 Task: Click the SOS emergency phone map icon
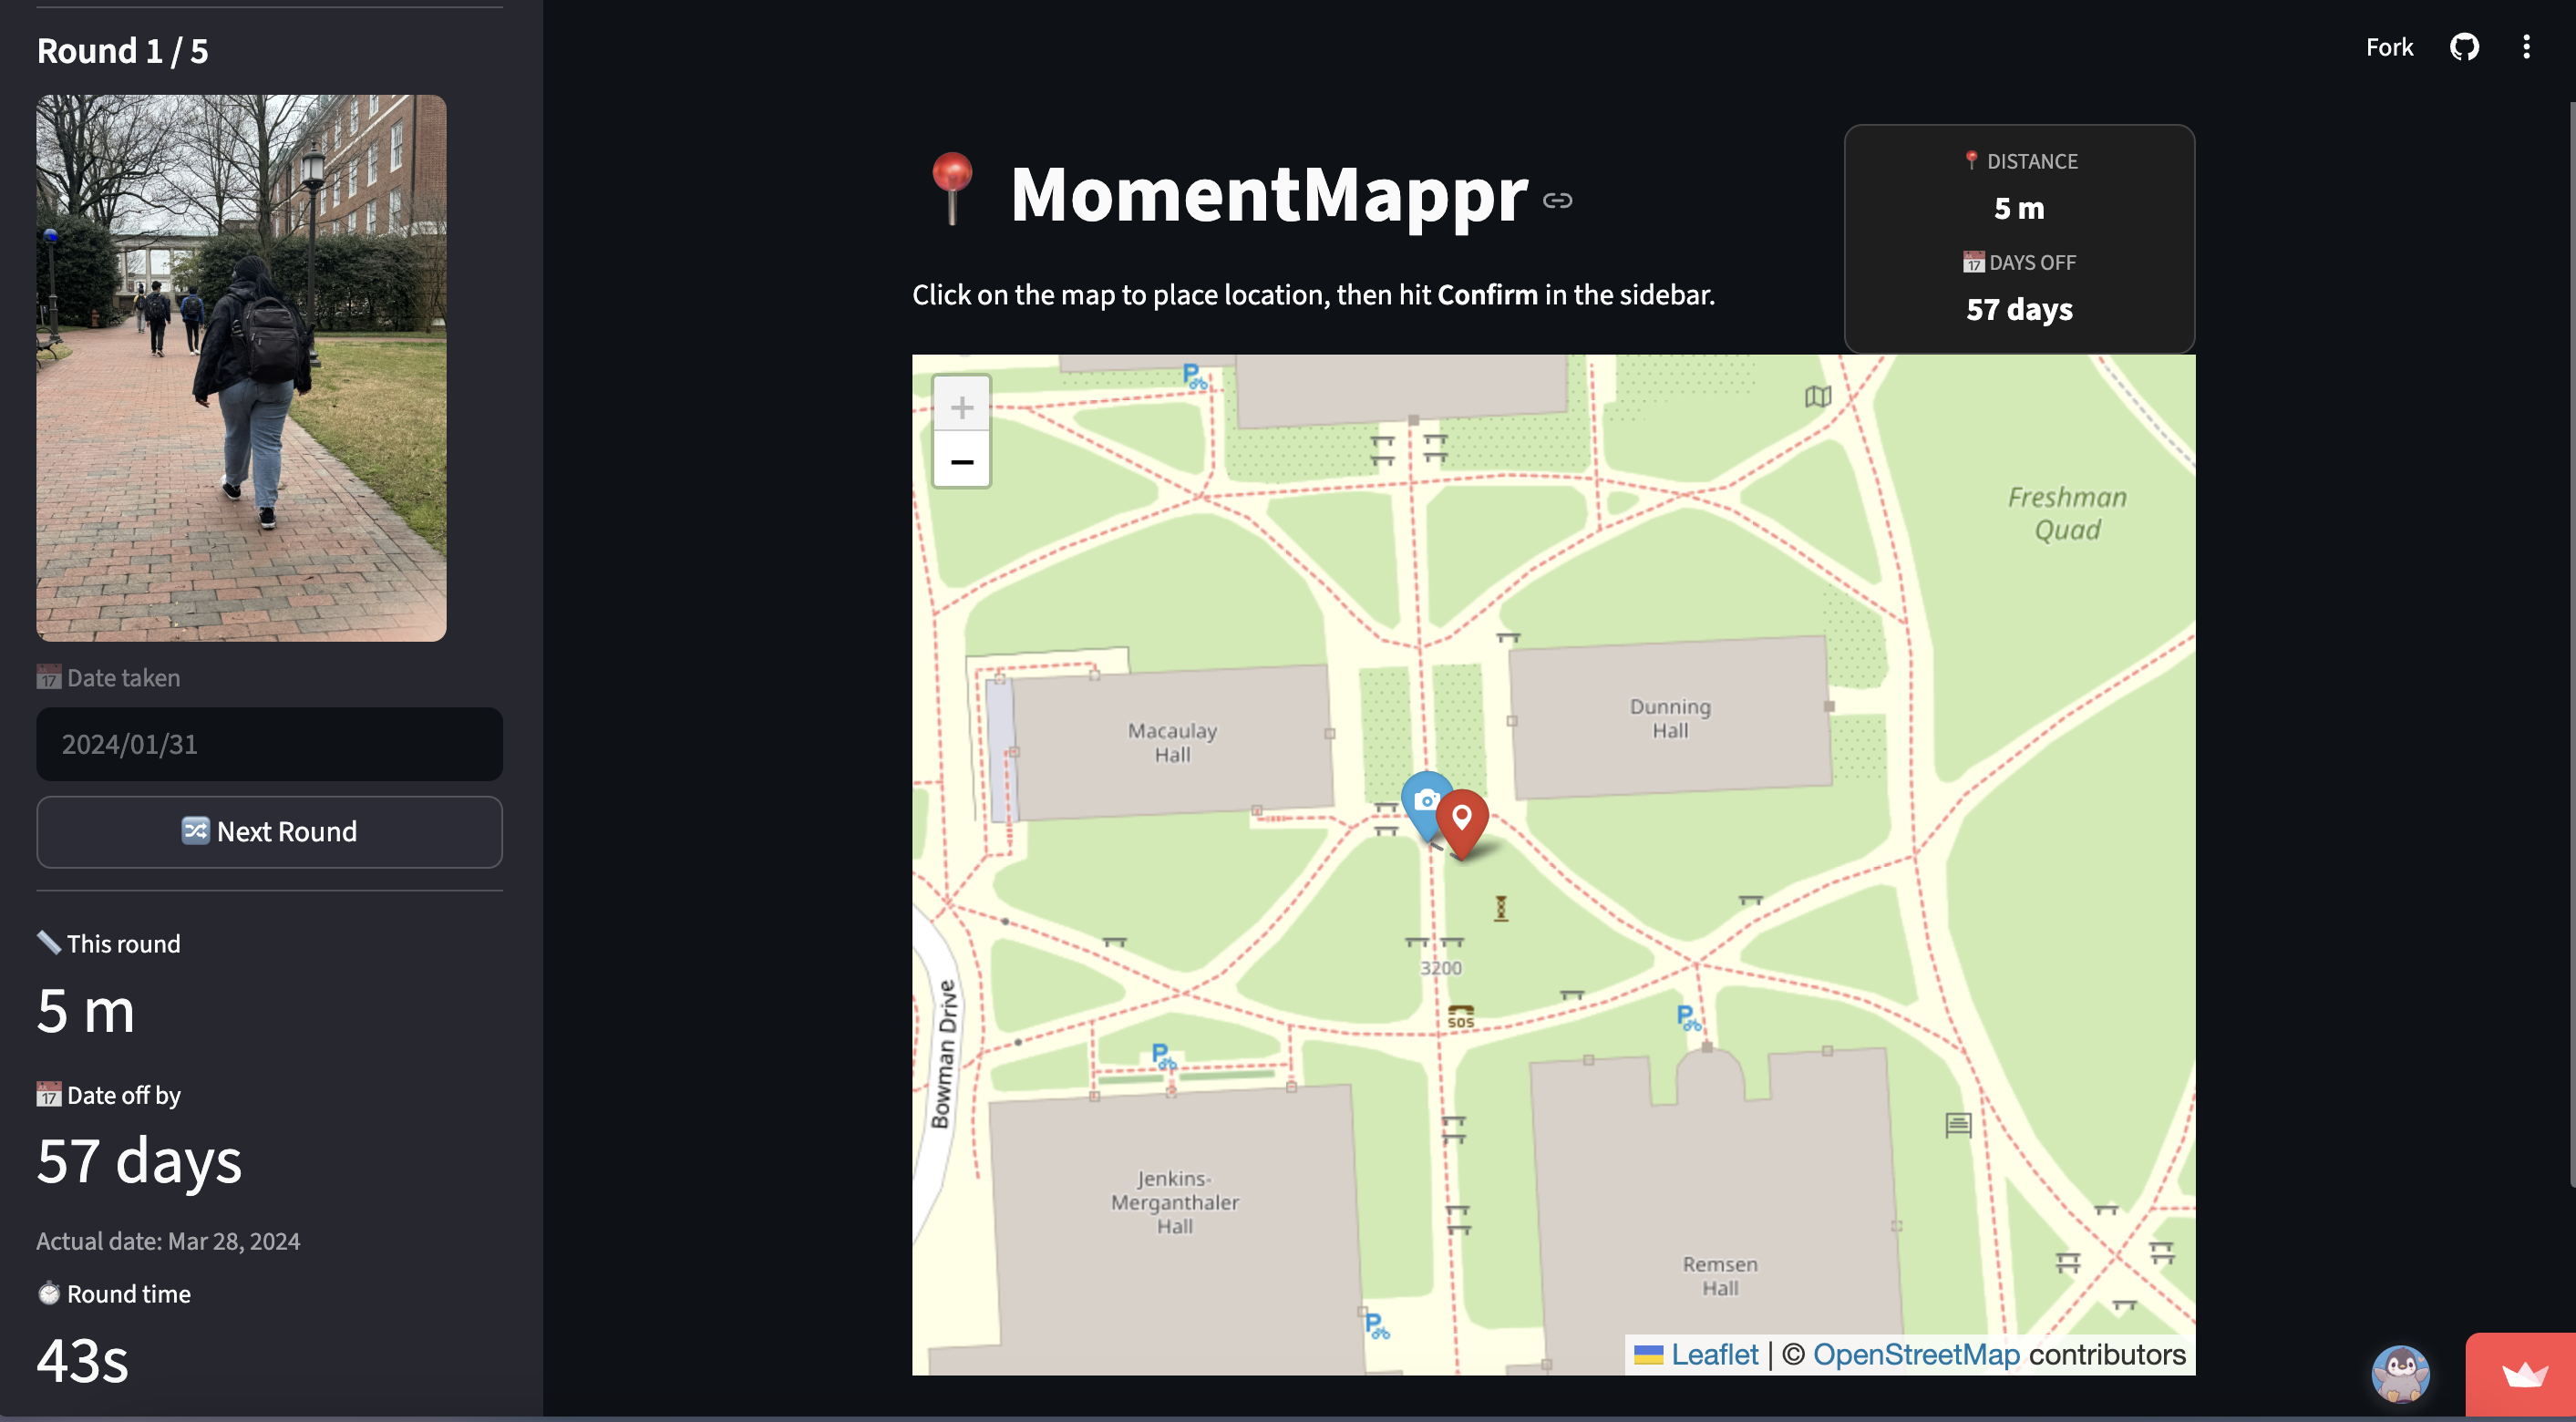1460,1017
